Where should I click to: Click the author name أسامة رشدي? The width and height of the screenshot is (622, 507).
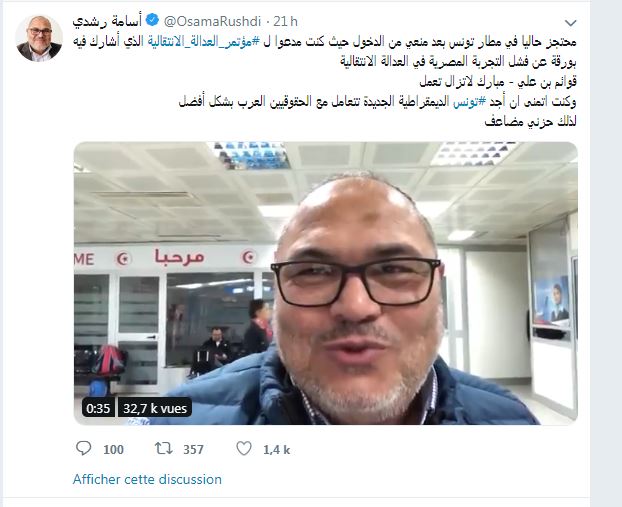coord(107,21)
